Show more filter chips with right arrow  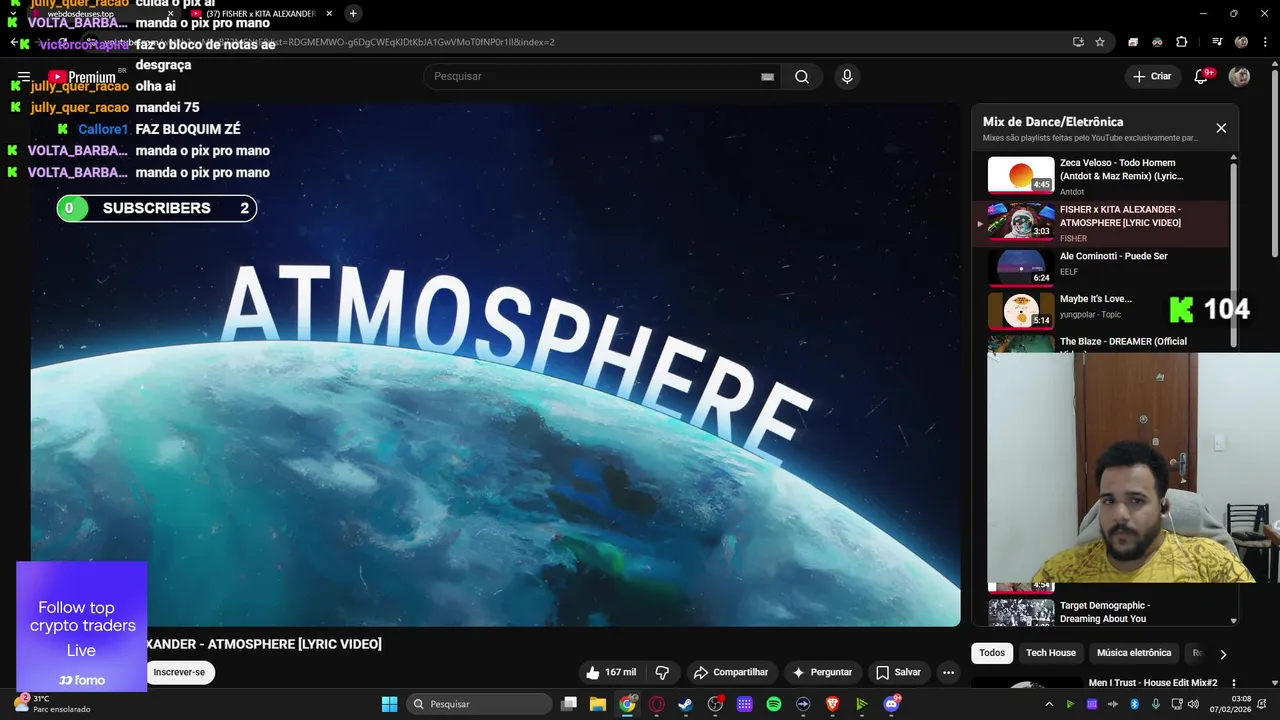(1223, 654)
